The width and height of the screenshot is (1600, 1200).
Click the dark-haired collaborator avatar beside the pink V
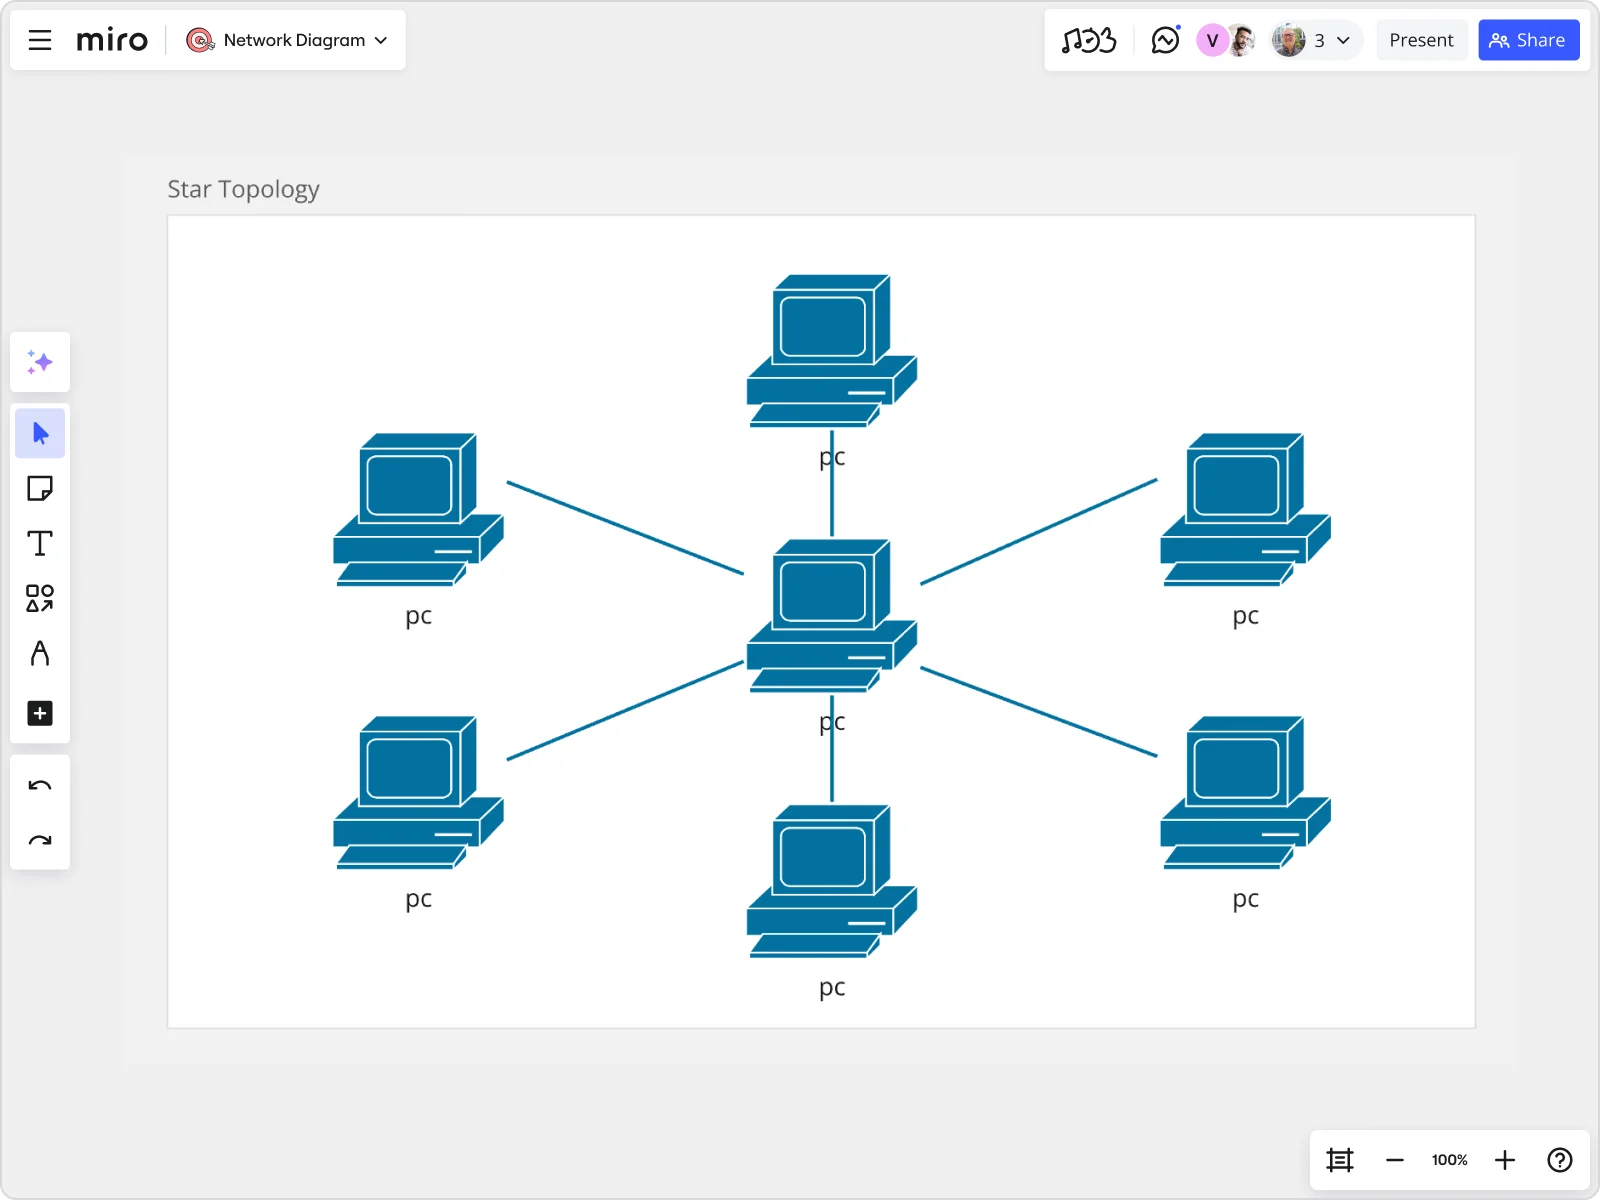[x=1241, y=40]
